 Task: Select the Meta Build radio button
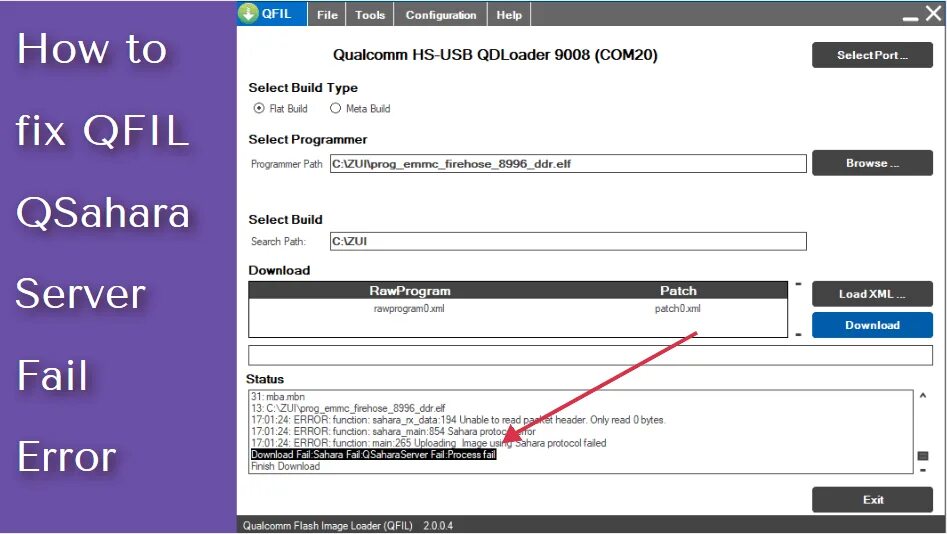335,108
